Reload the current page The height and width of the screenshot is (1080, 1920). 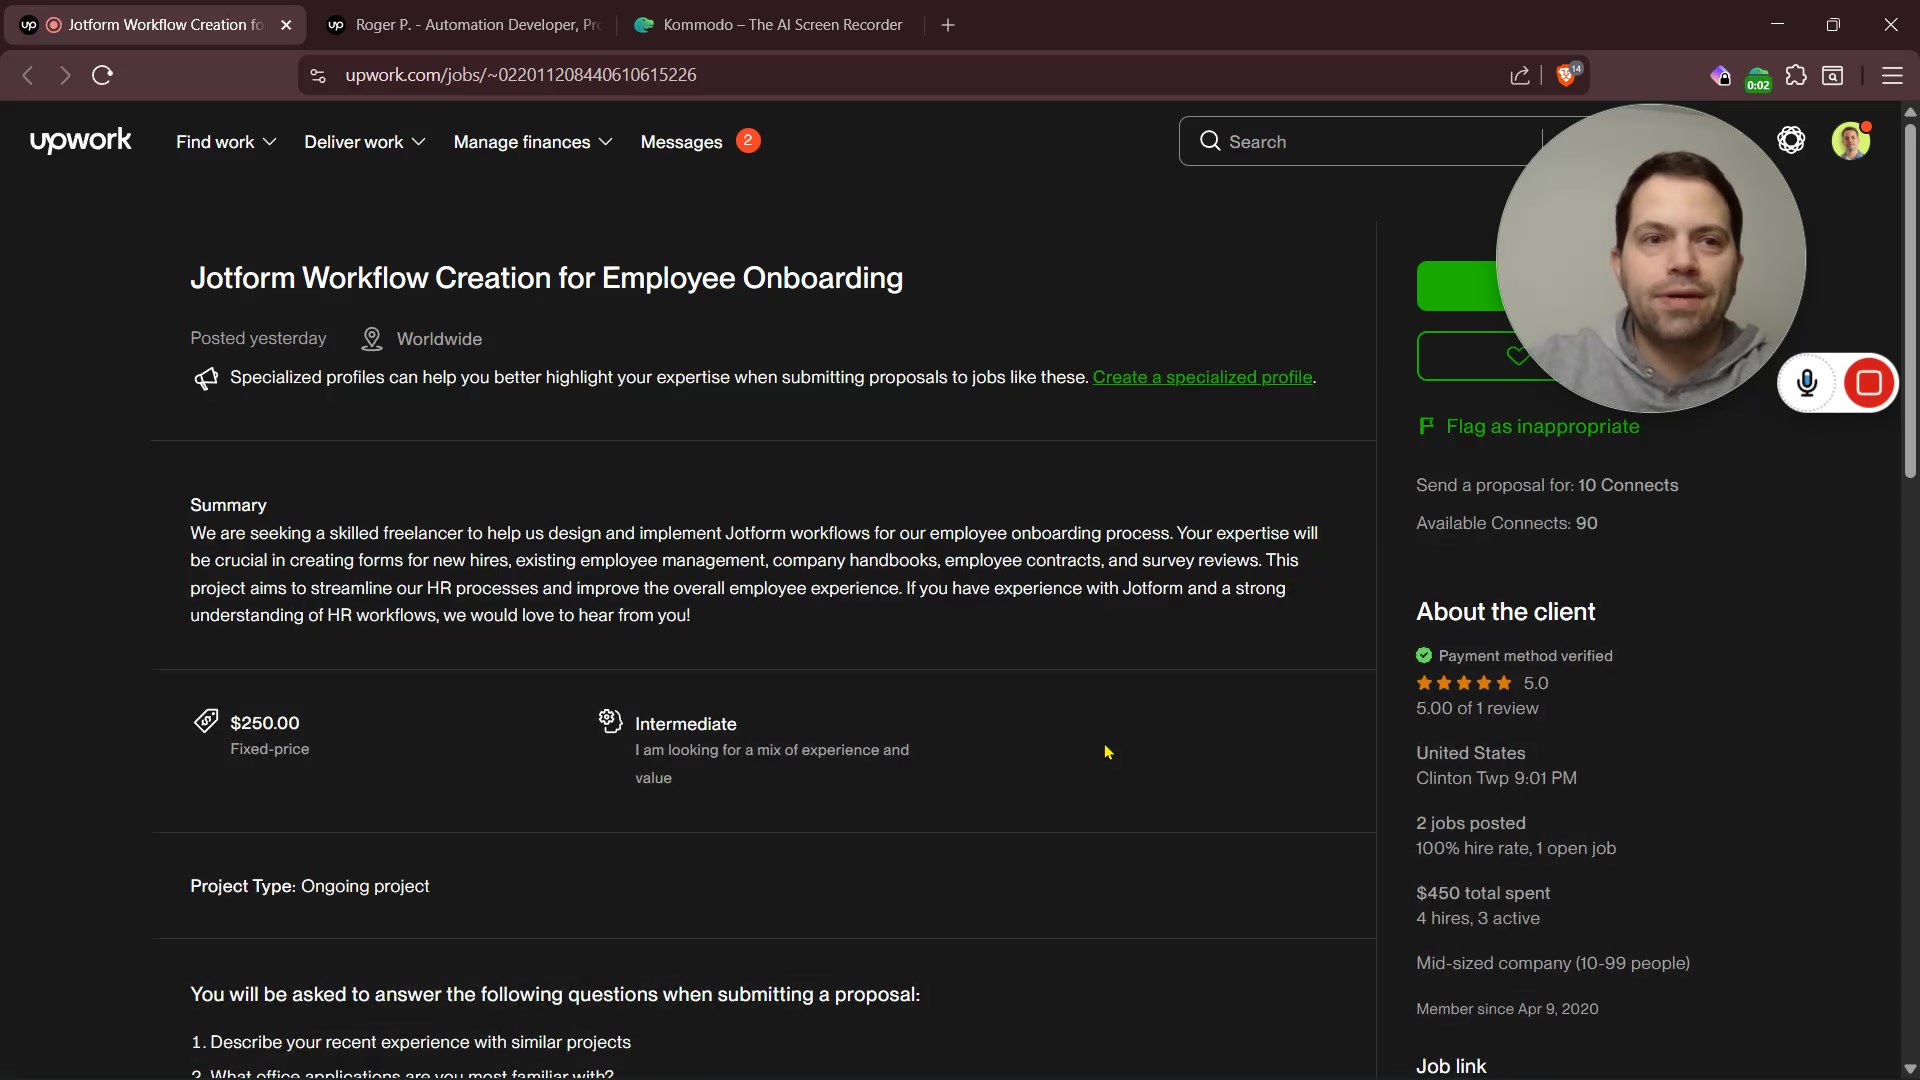coord(102,75)
